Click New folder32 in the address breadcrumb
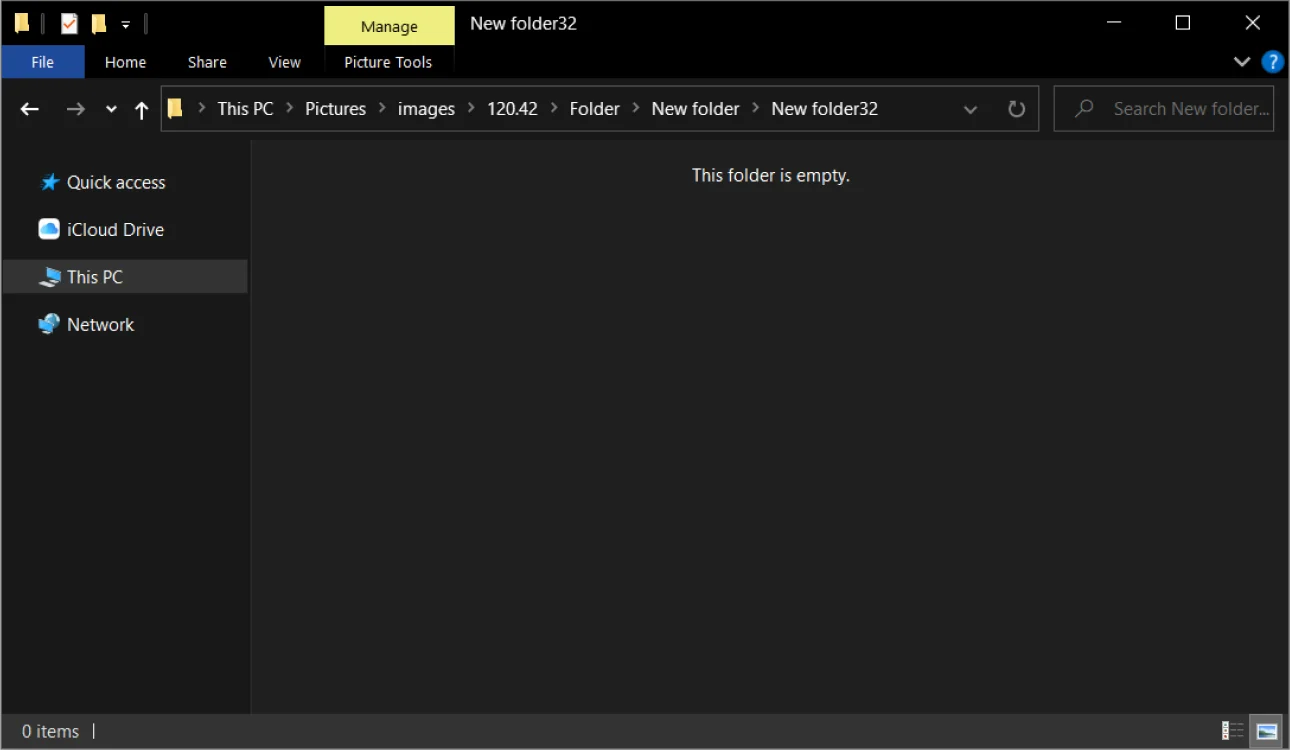The height and width of the screenshot is (750, 1290). pyautogui.click(x=824, y=109)
